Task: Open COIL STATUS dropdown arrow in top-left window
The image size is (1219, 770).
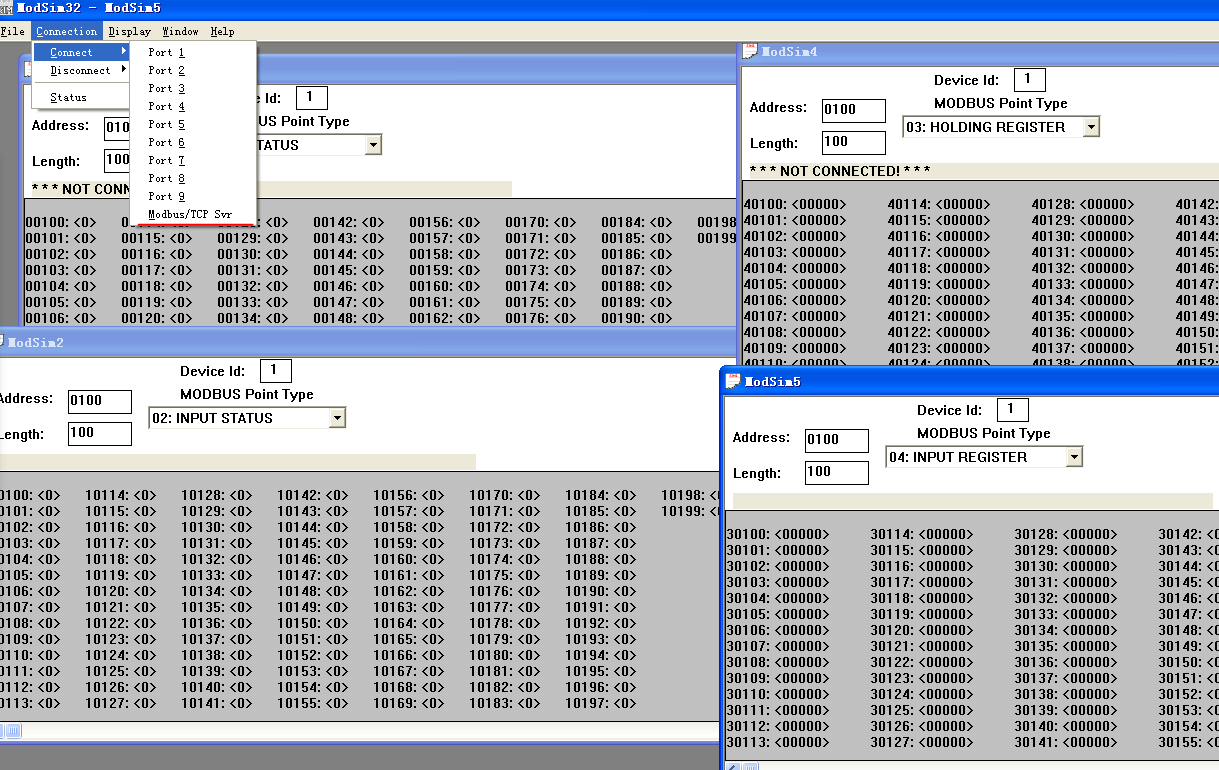Action: click(x=373, y=145)
